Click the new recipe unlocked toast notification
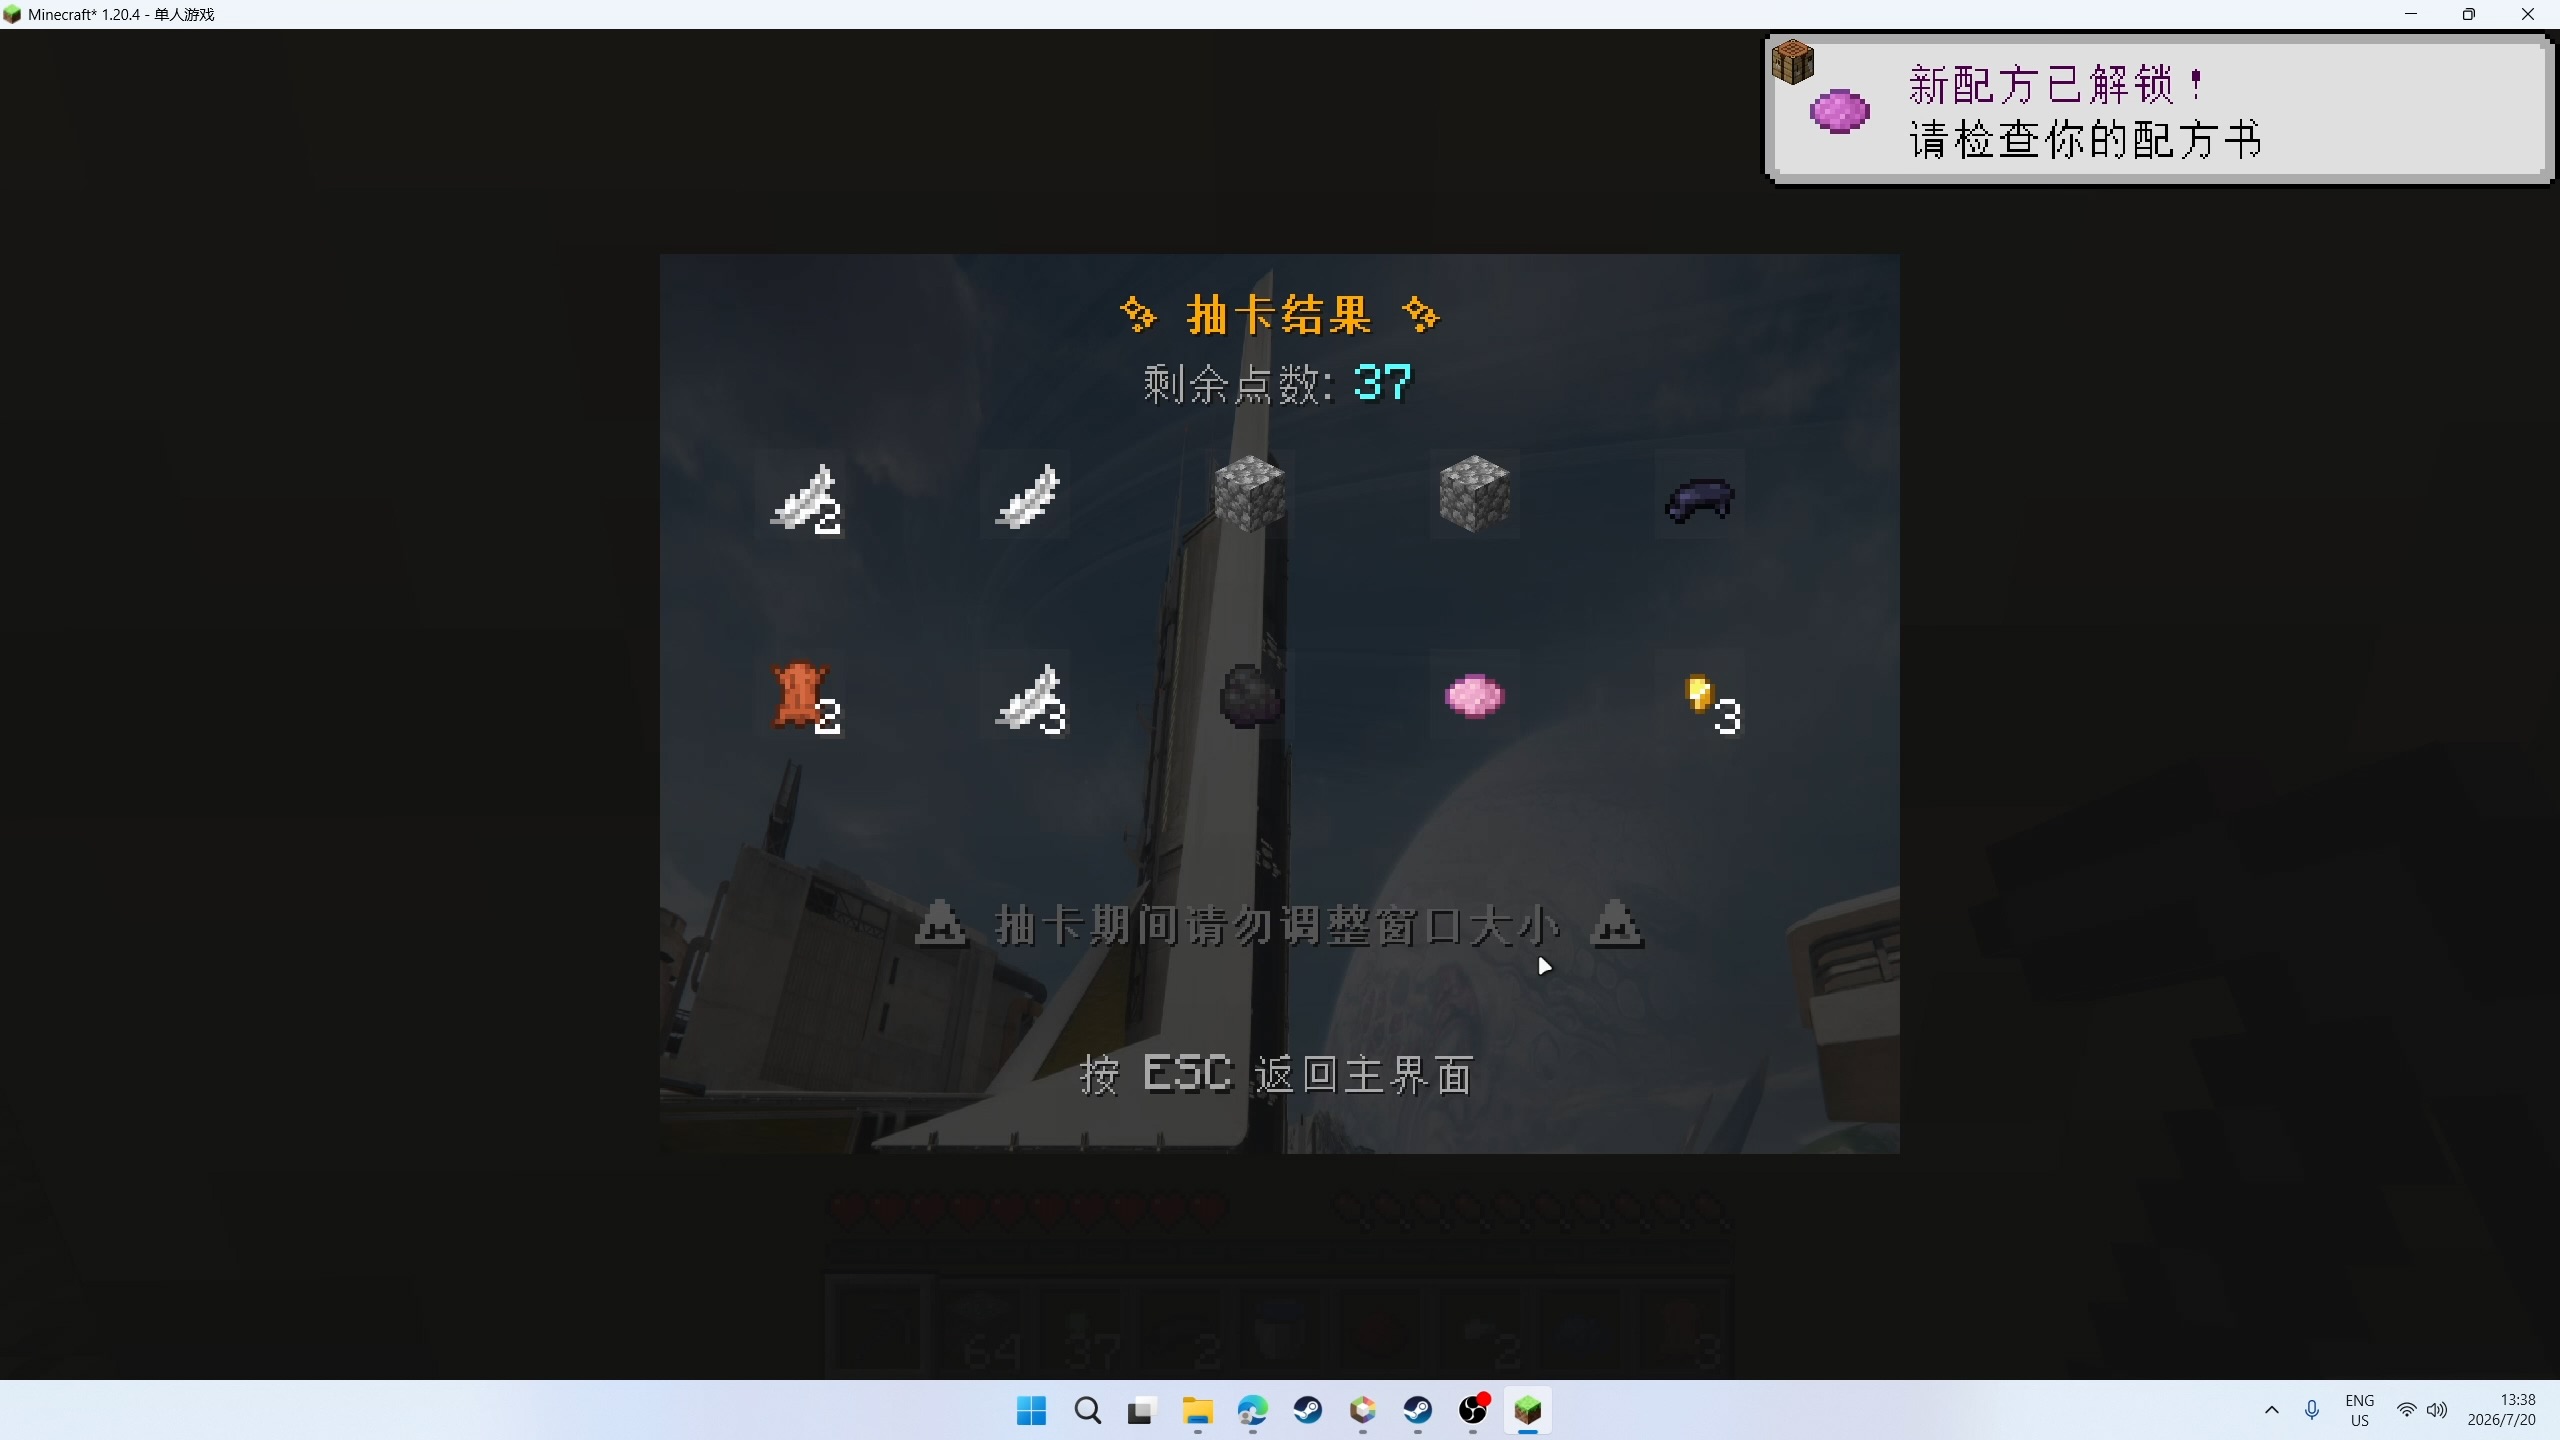This screenshot has height=1440, width=2560. click(2158, 108)
